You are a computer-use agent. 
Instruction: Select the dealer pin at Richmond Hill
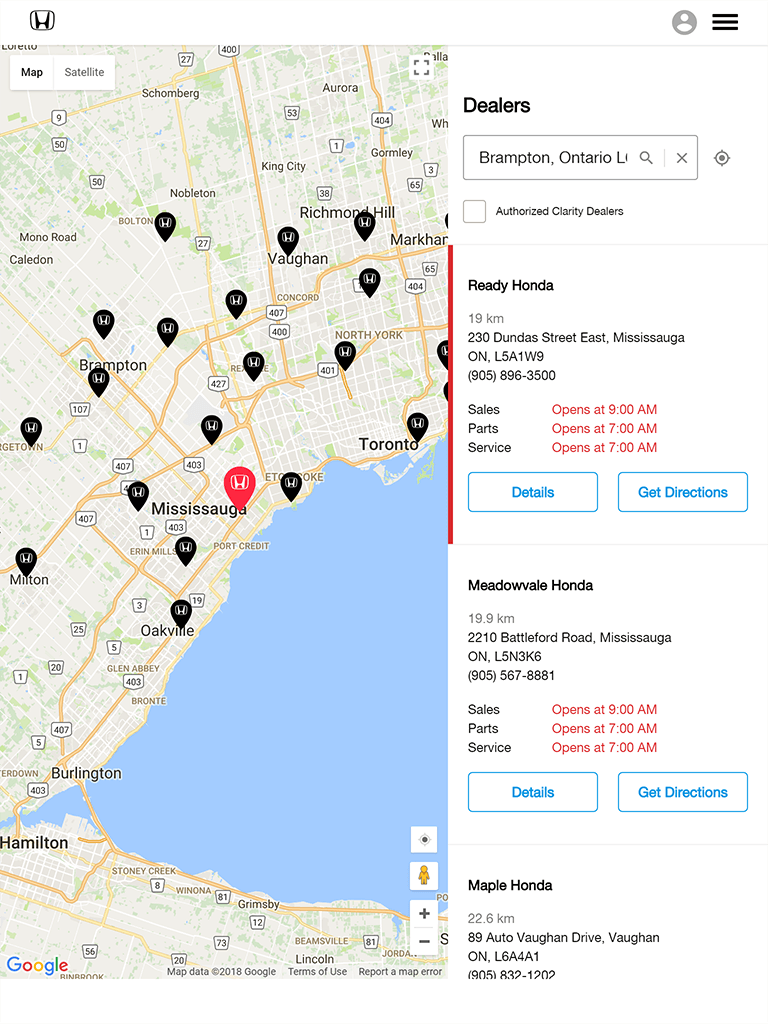pyautogui.click(x=365, y=226)
